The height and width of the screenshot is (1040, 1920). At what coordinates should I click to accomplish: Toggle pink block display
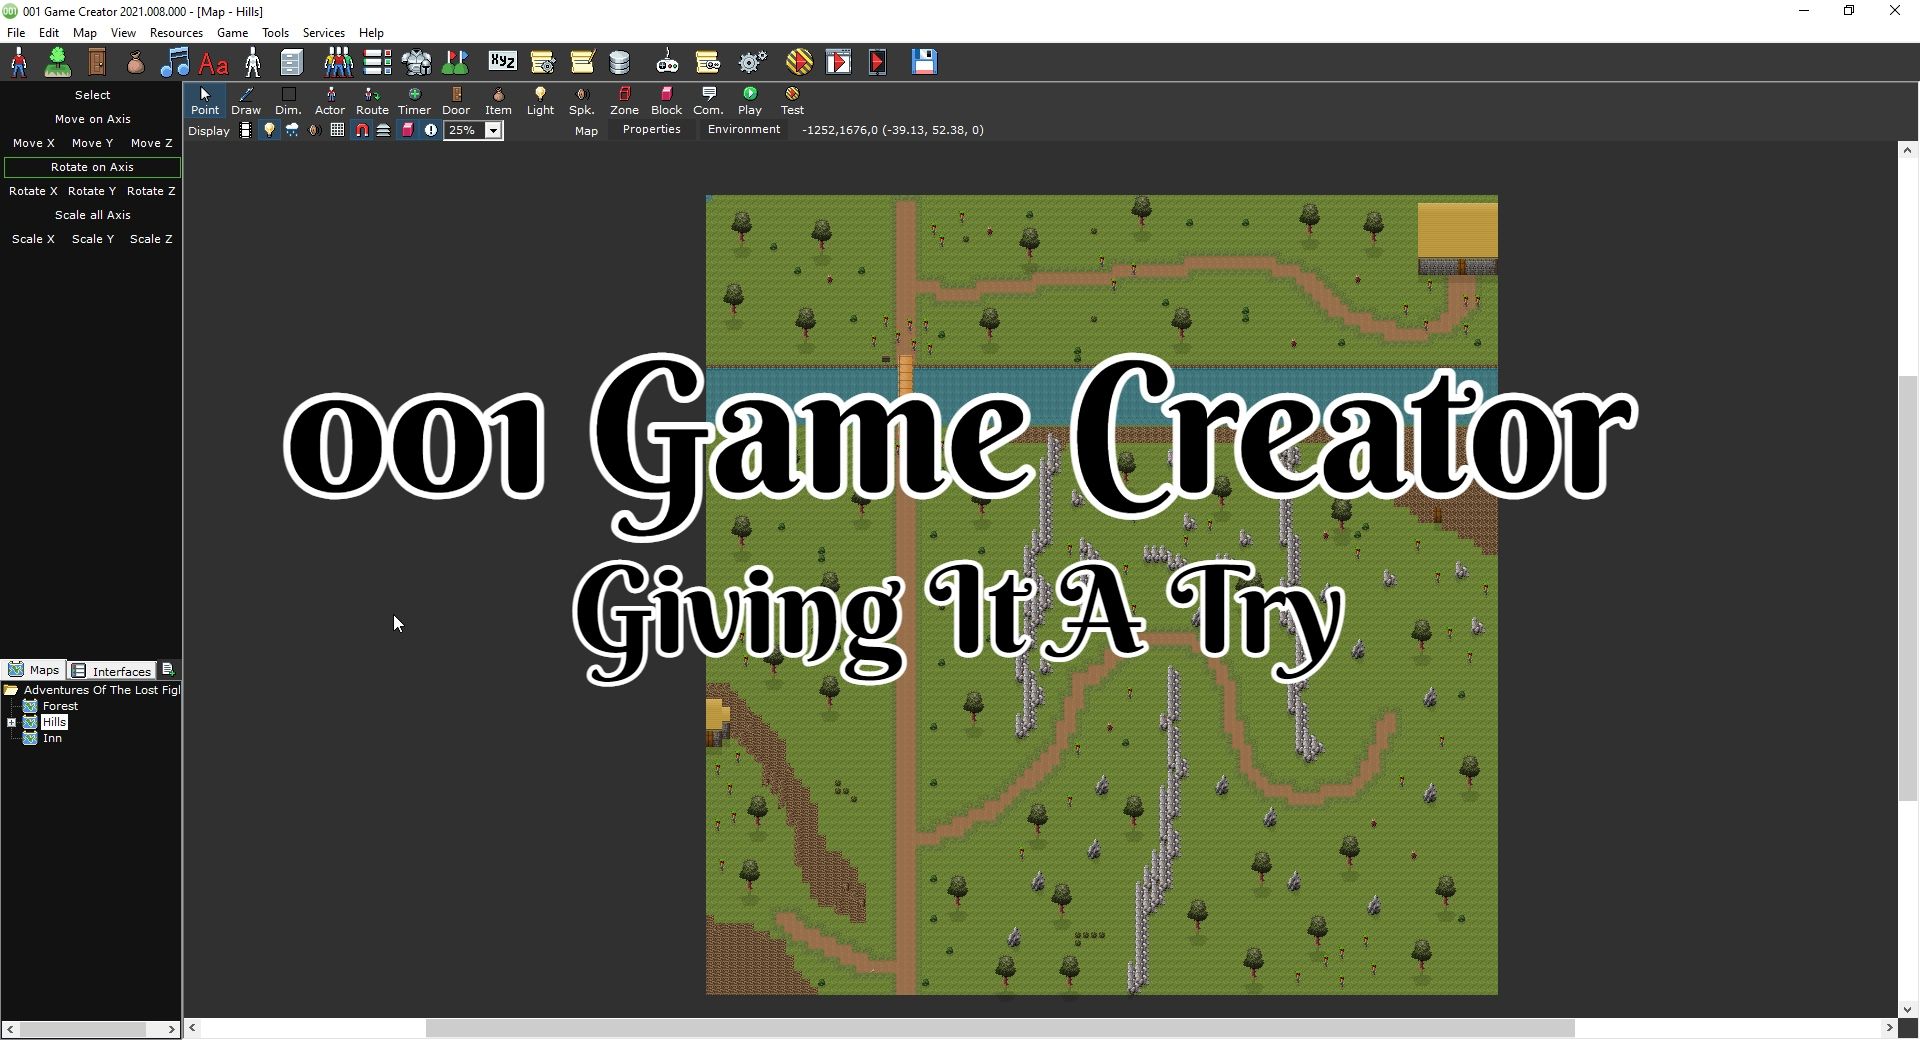408,130
